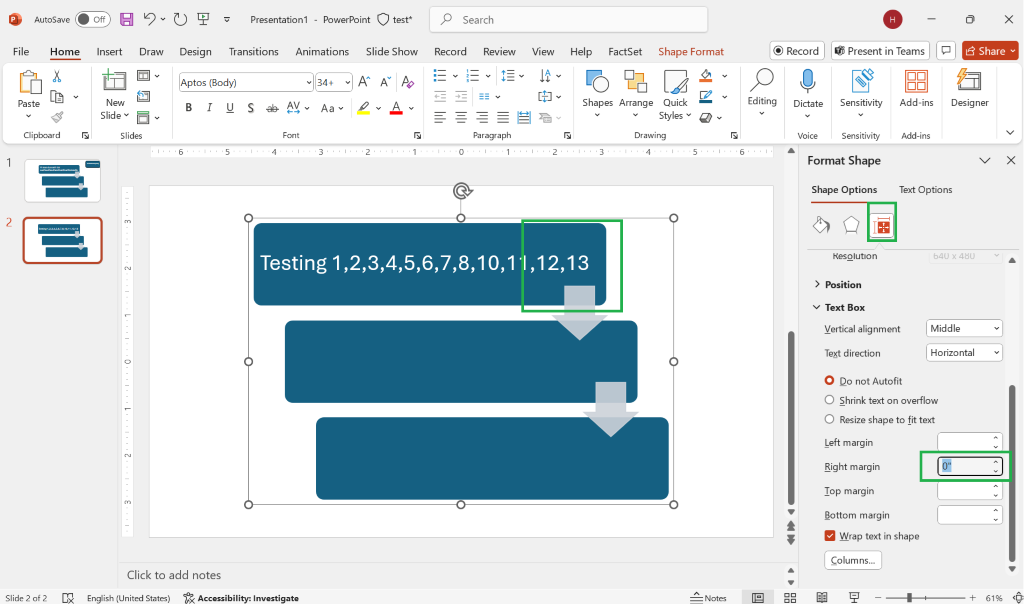The width and height of the screenshot is (1024, 604).
Task: Toggle the AutoSave switch
Action: [x=92, y=19]
